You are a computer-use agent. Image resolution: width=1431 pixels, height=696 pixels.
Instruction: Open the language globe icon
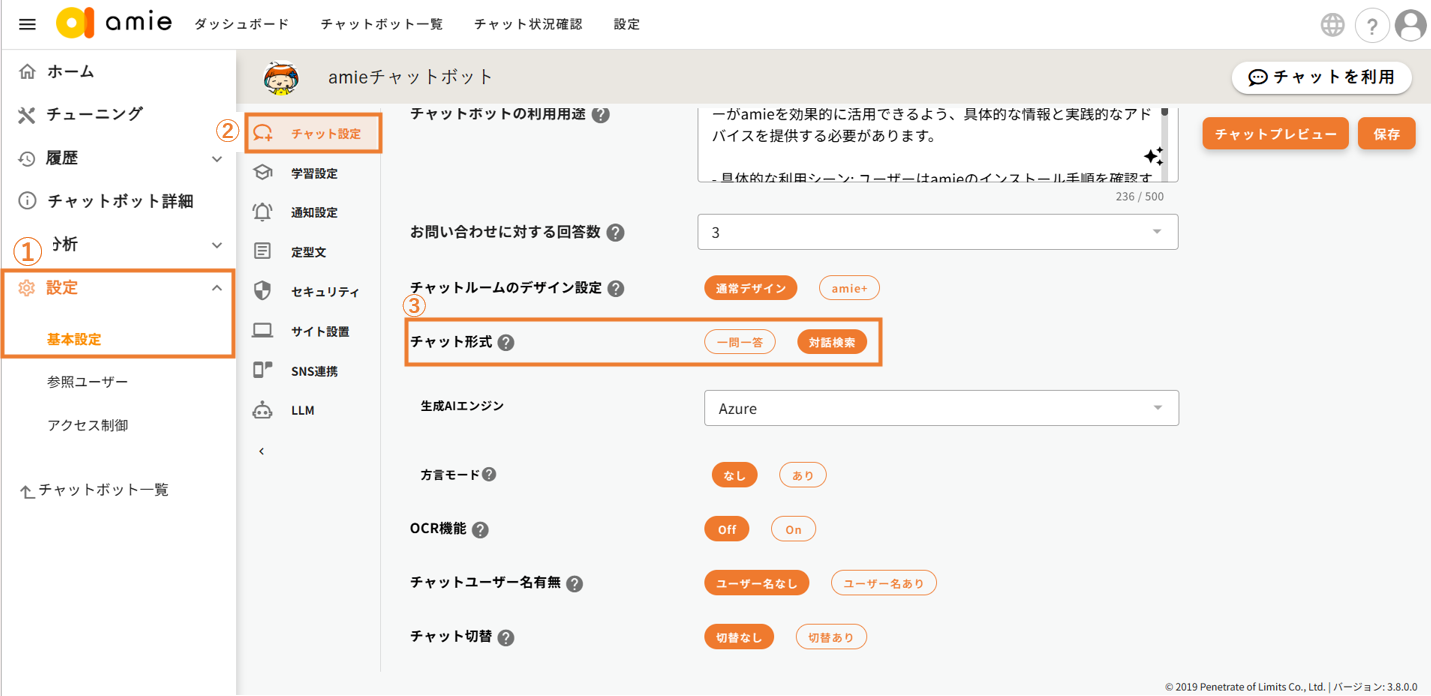click(1332, 25)
